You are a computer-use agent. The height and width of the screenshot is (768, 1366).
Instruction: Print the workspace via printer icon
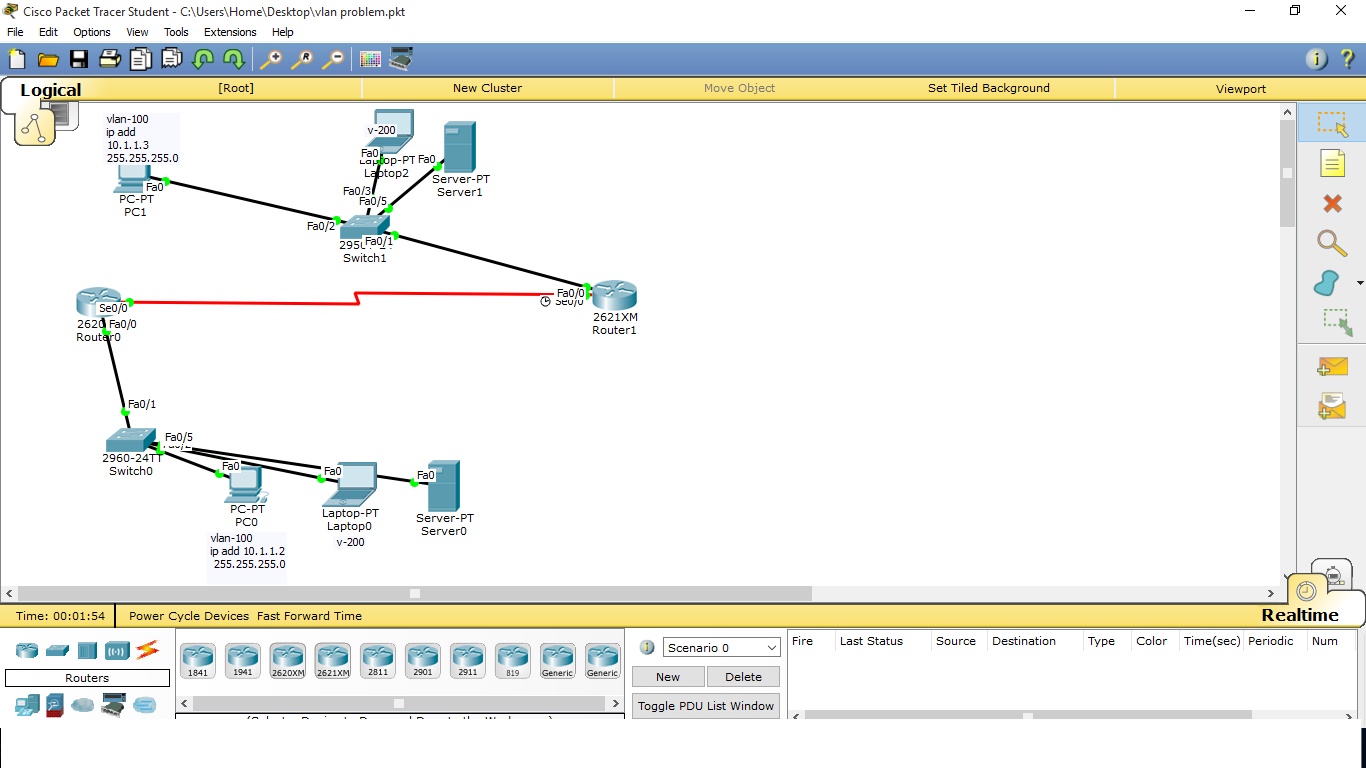click(109, 59)
